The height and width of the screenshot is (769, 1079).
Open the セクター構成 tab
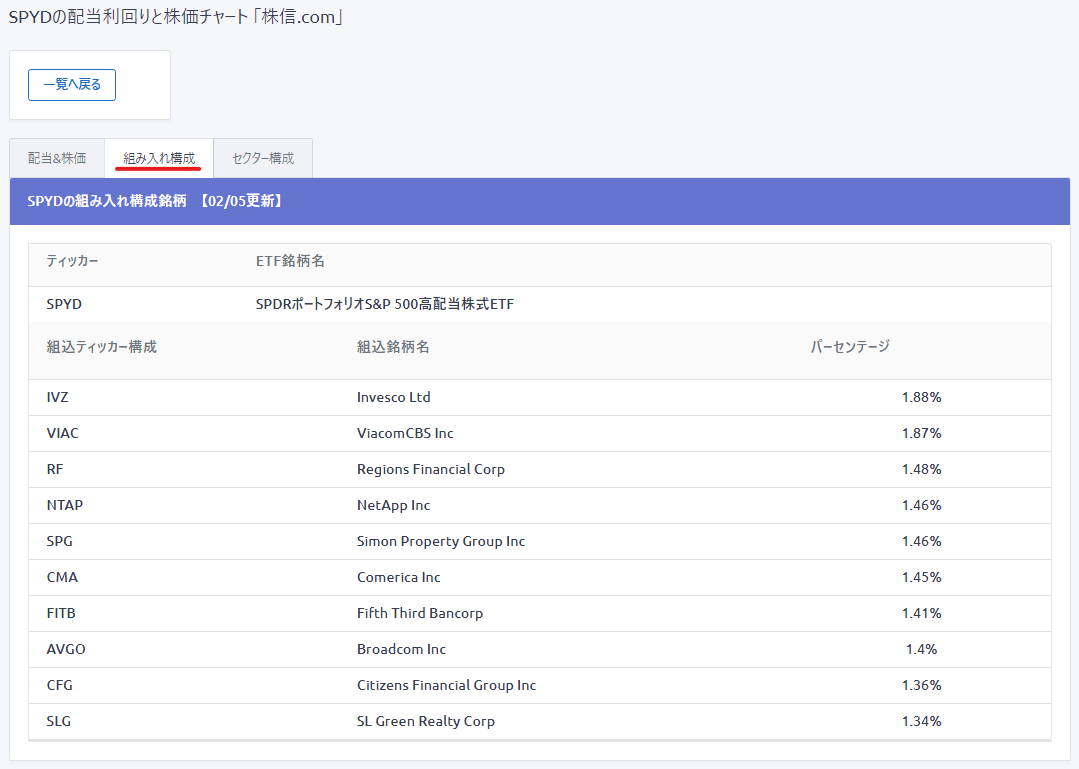point(263,158)
